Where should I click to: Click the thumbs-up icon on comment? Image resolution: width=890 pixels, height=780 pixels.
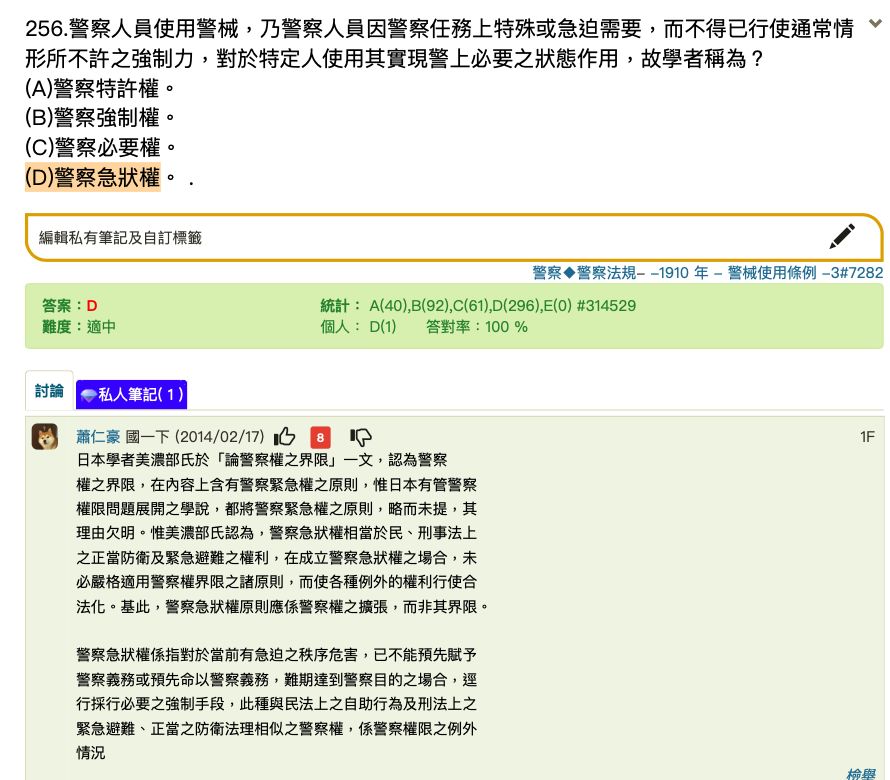(x=285, y=437)
